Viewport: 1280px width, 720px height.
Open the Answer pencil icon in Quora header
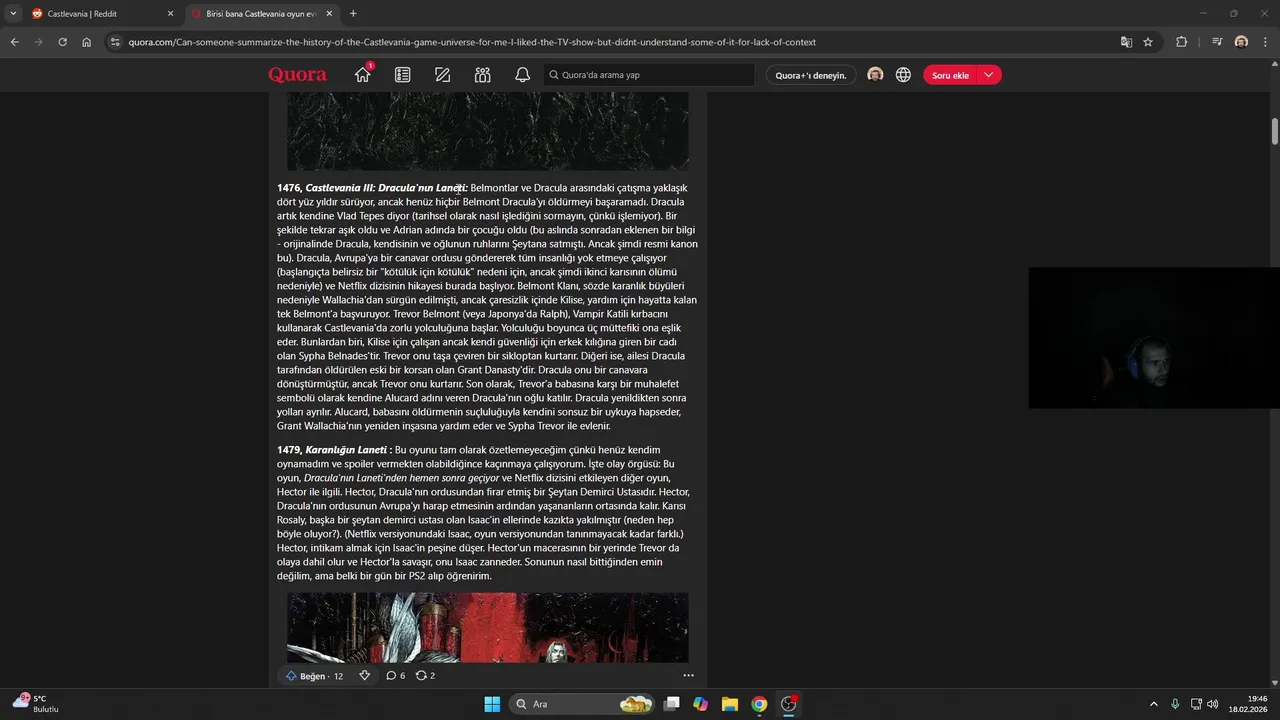[x=442, y=75]
